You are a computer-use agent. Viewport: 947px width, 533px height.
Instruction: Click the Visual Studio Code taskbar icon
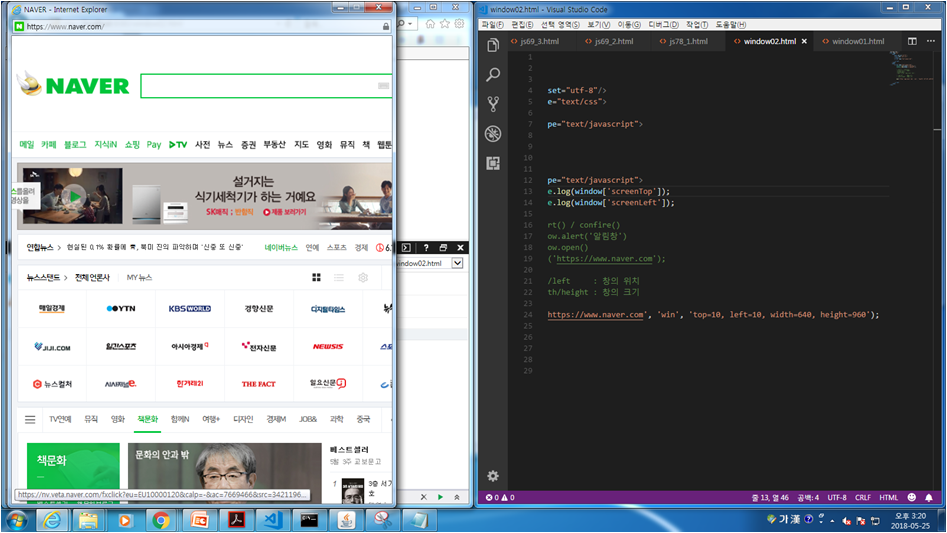273,520
